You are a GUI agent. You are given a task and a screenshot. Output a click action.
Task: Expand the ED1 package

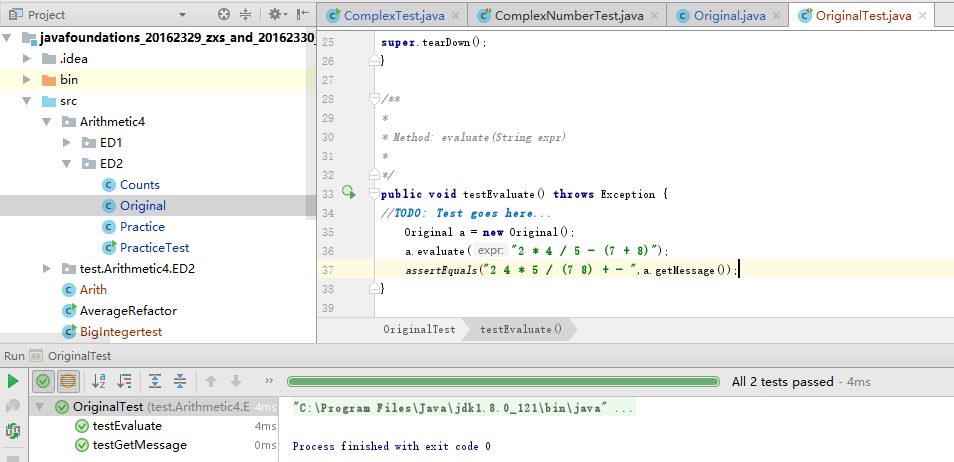(67, 143)
